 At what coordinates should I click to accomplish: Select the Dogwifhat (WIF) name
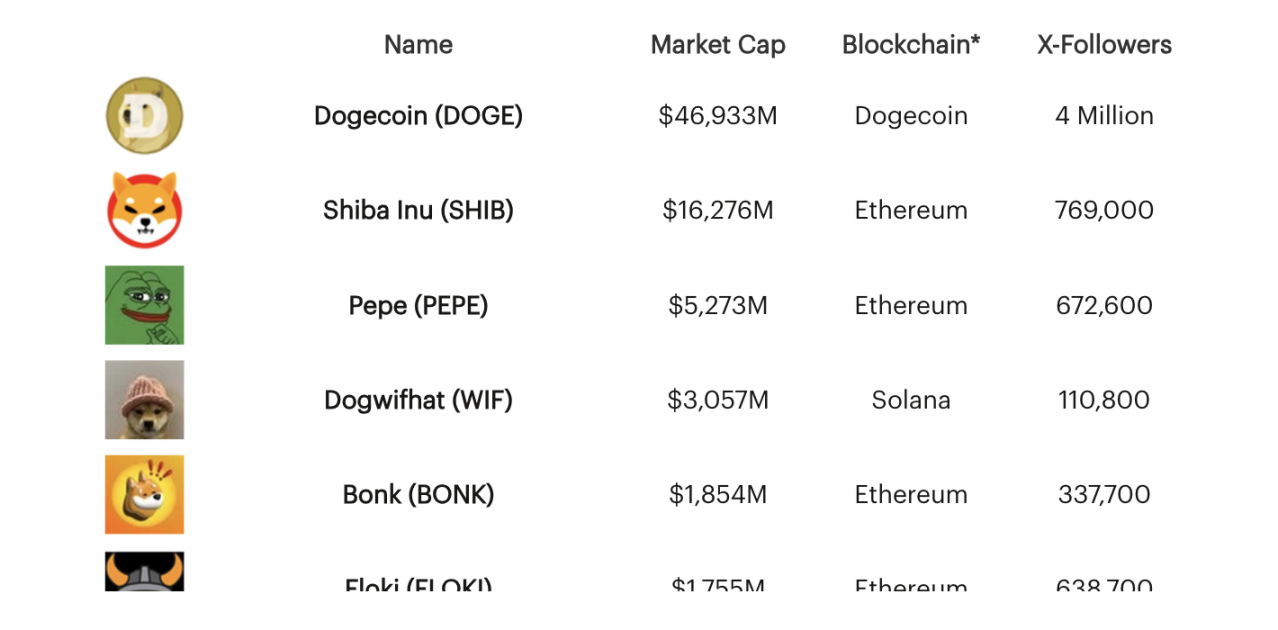pyautogui.click(x=418, y=400)
